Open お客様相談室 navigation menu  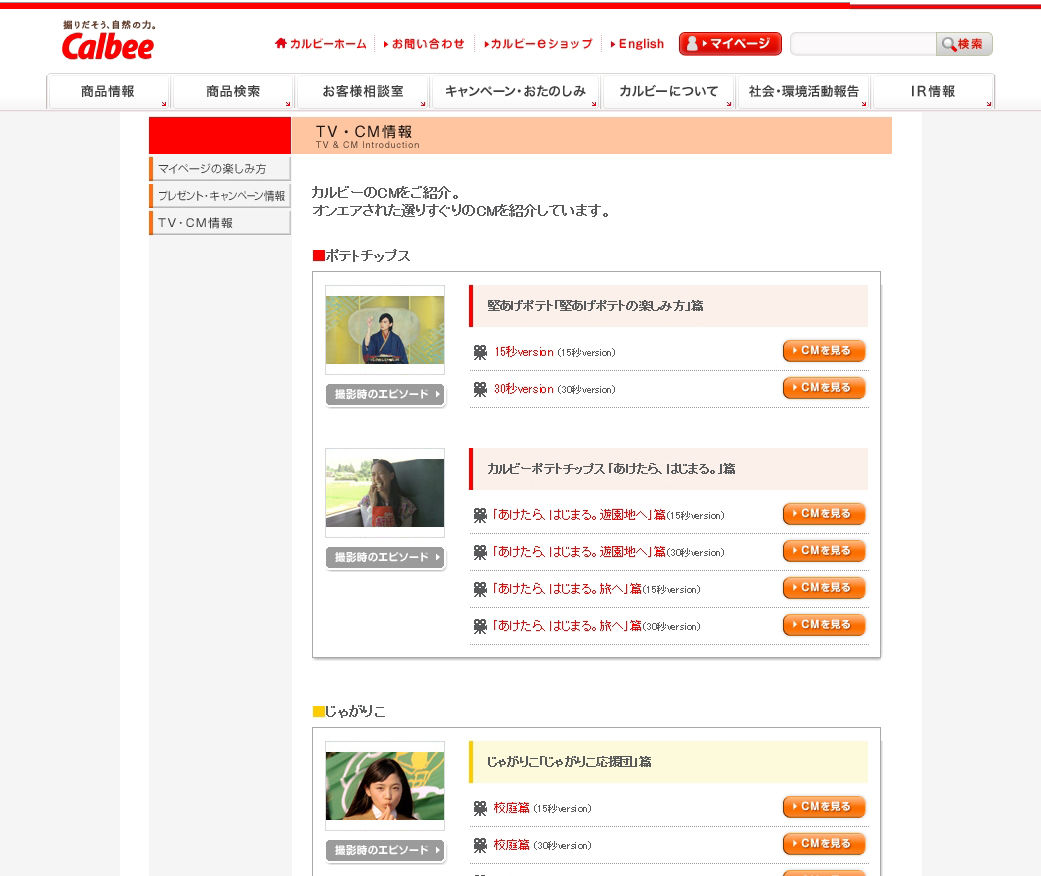(362, 91)
